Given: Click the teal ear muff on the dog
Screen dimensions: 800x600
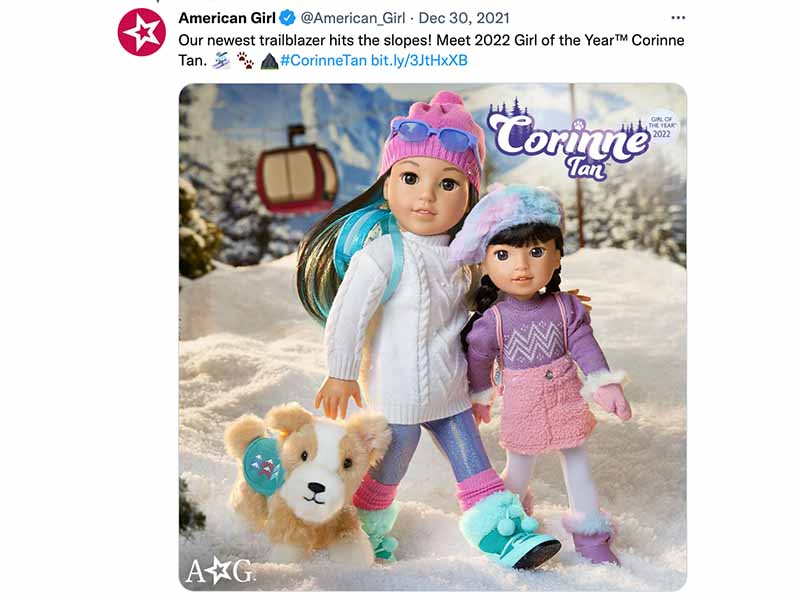Looking at the screenshot, I should [264, 465].
